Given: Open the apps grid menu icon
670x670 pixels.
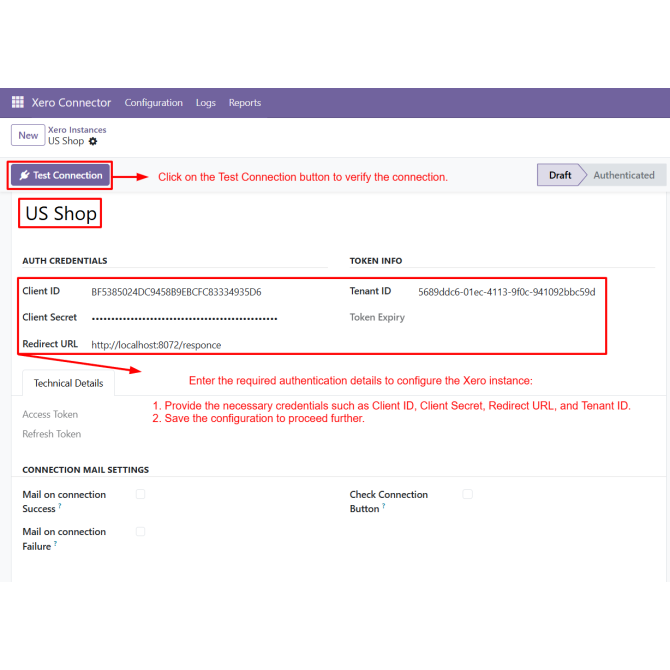Looking at the screenshot, I should (18, 102).
